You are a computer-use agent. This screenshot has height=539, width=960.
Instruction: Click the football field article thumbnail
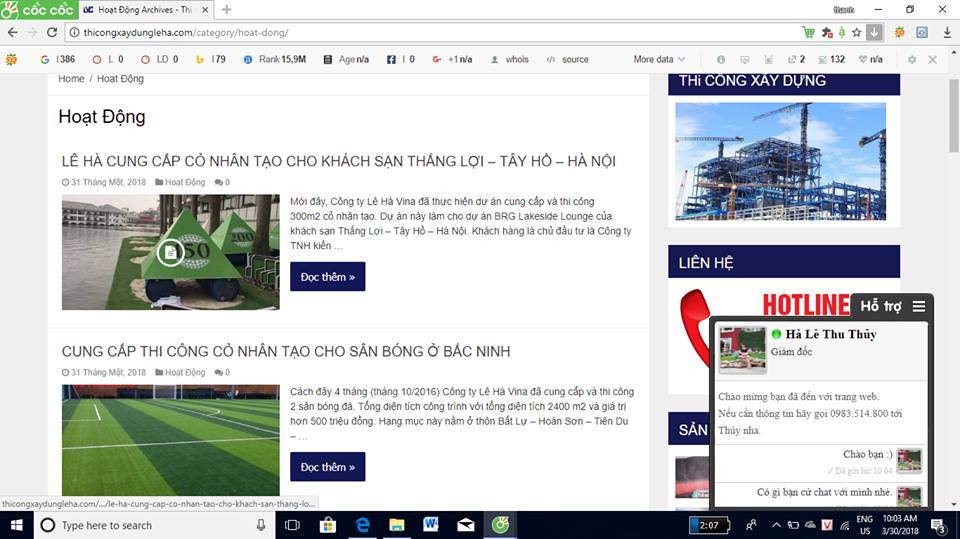click(170, 440)
